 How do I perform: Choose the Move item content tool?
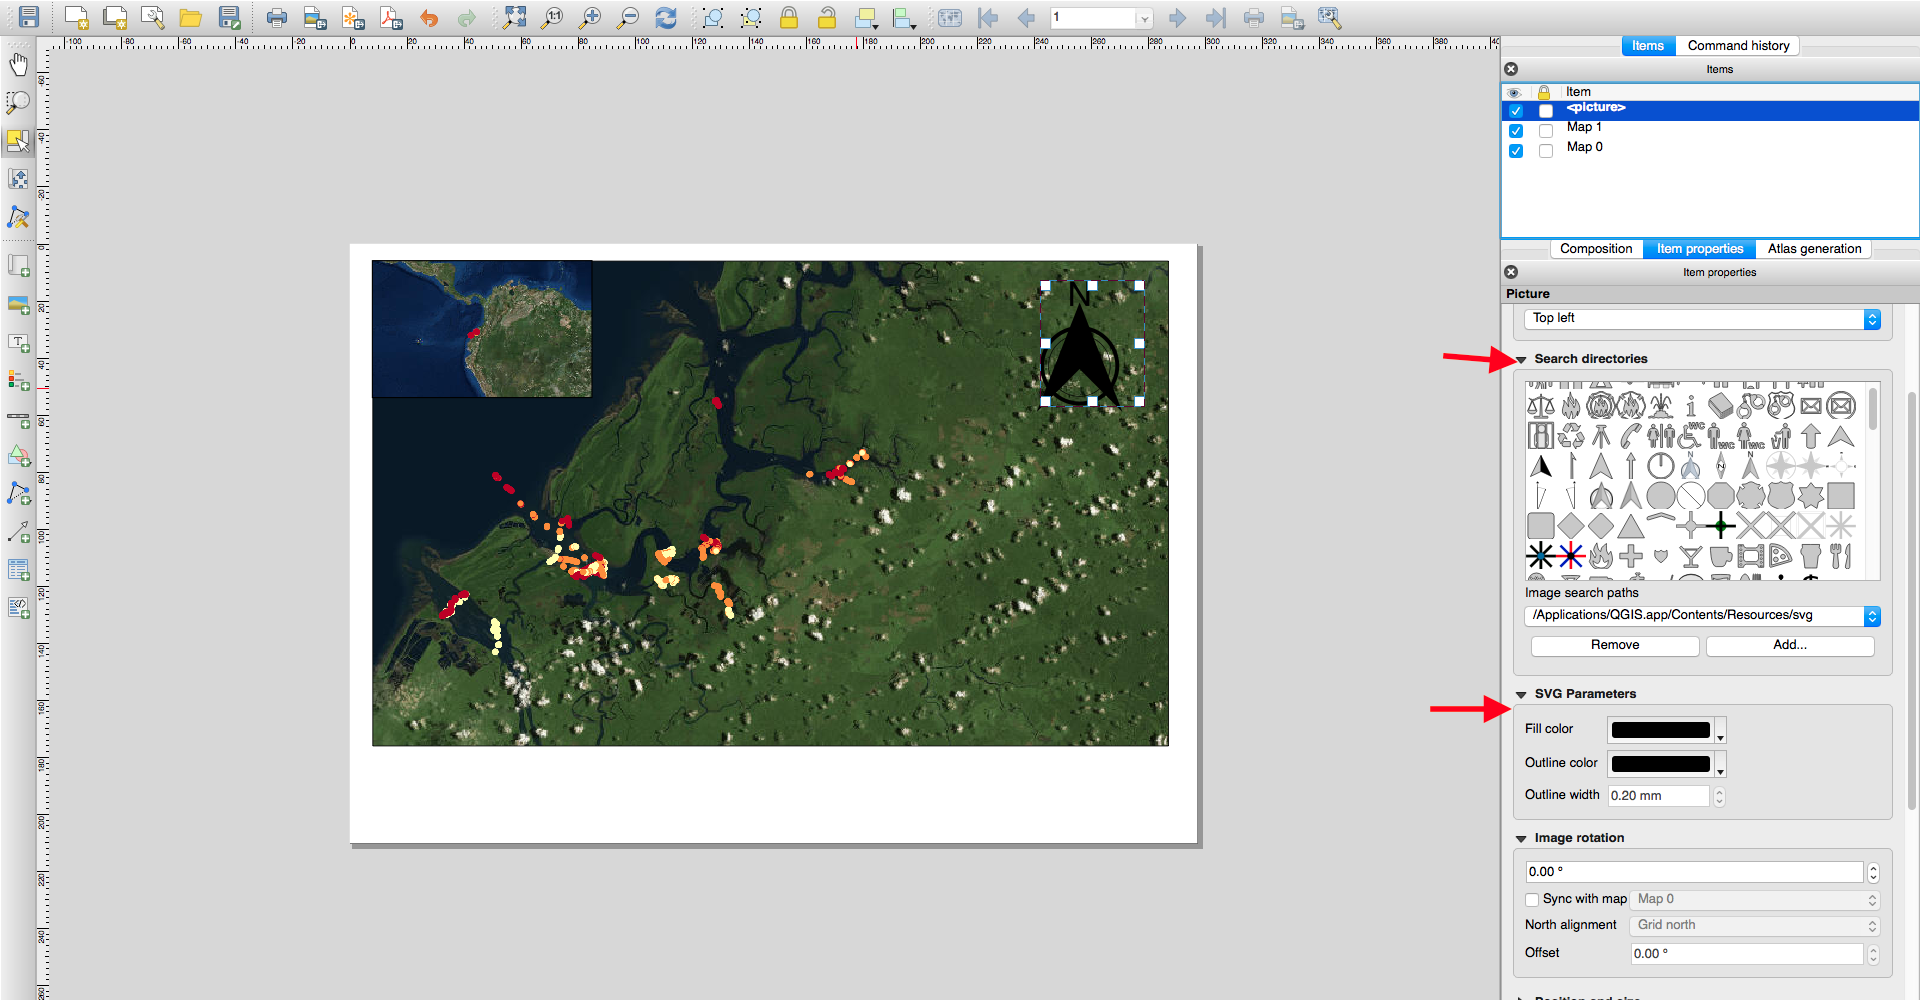18,179
